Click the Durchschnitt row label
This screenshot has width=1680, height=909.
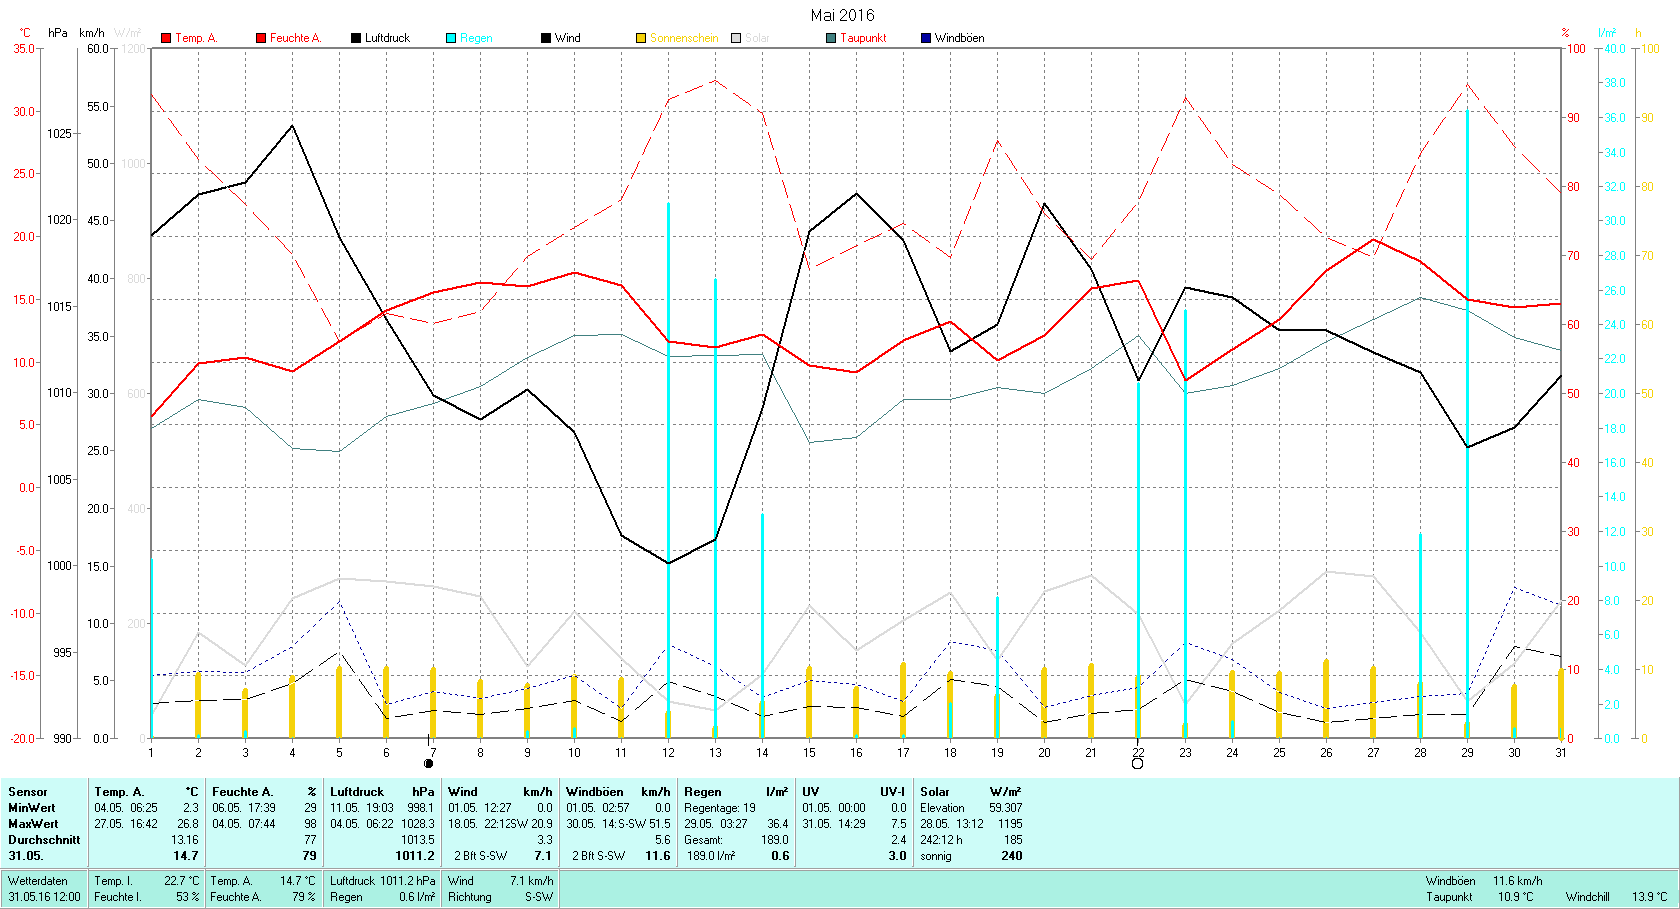tap(44, 840)
